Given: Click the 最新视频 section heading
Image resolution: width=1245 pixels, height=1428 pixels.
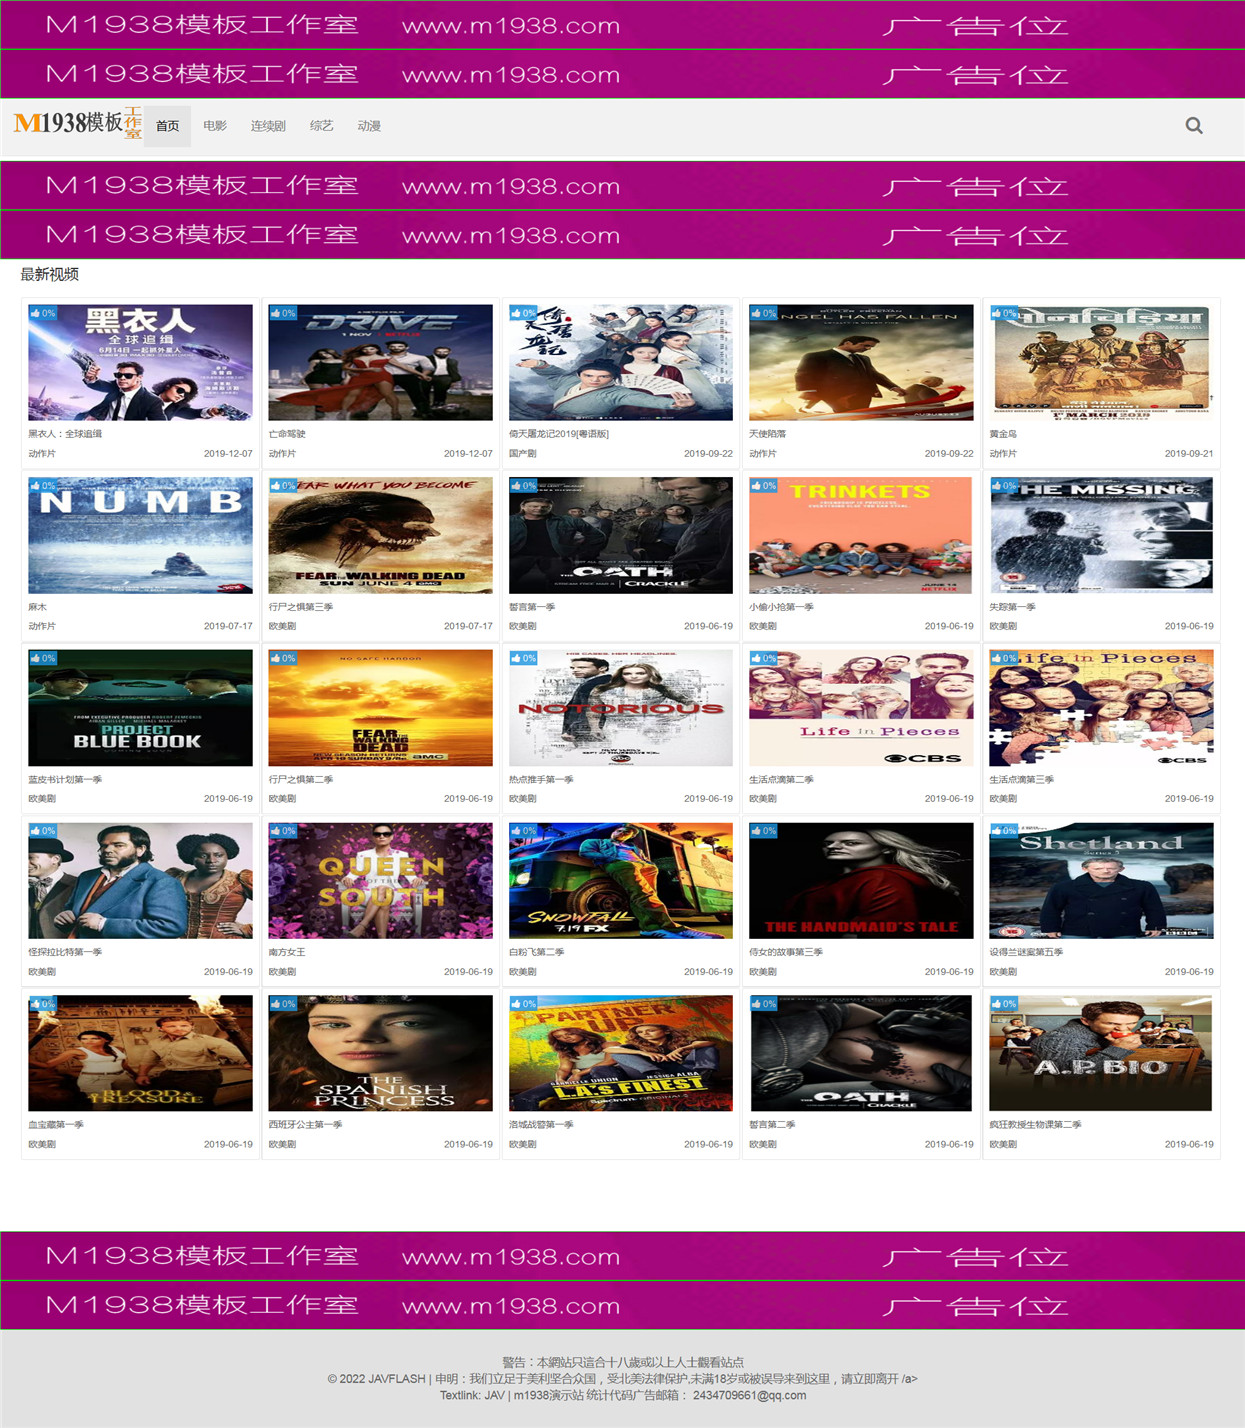Looking at the screenshot, I should [49, 274].
